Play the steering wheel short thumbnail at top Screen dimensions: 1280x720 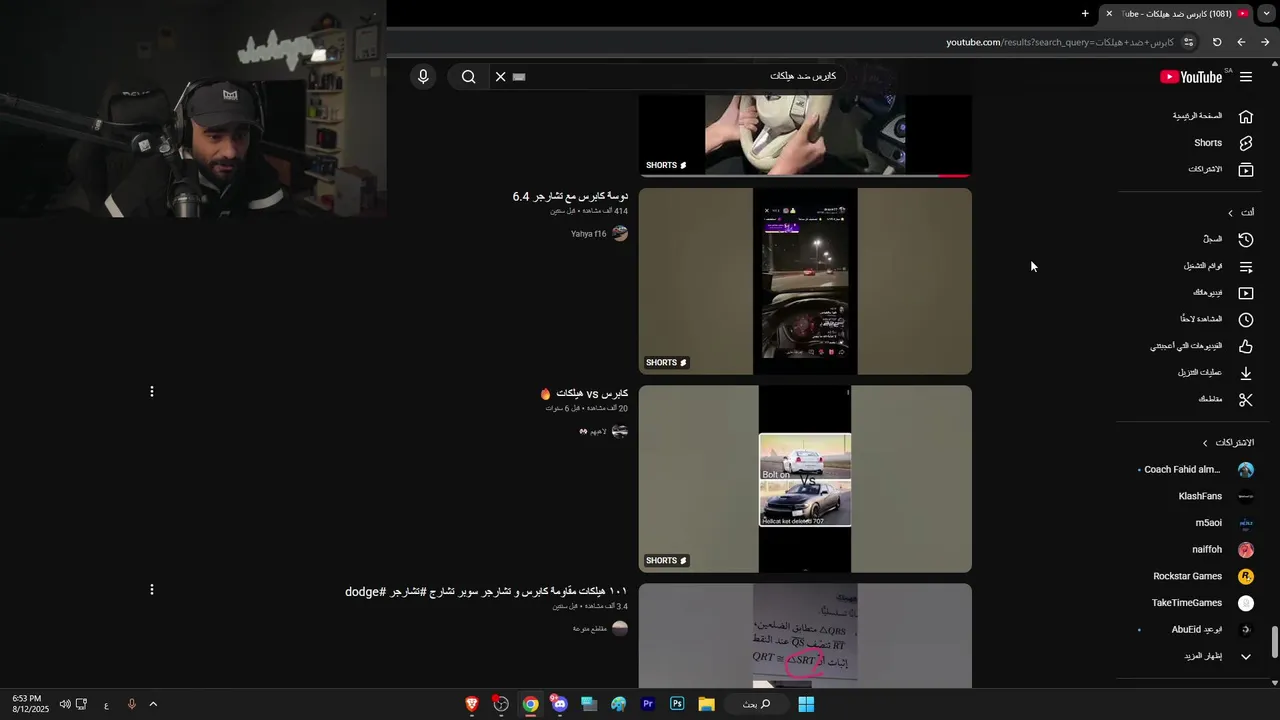805,136
